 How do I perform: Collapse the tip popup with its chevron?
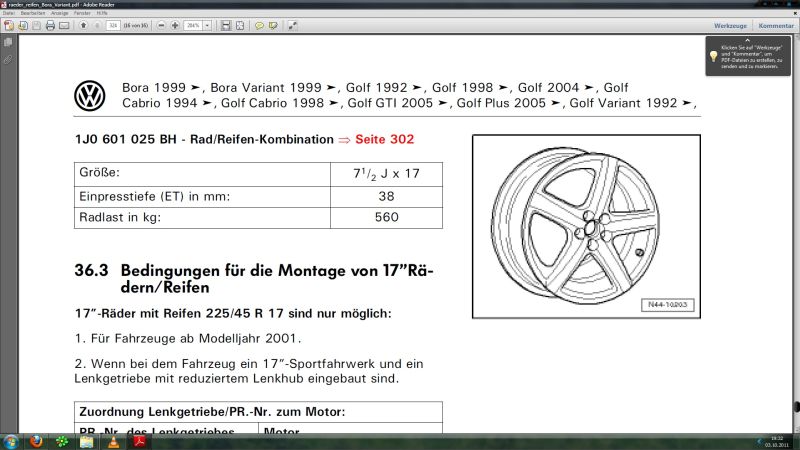coord(748,40)
